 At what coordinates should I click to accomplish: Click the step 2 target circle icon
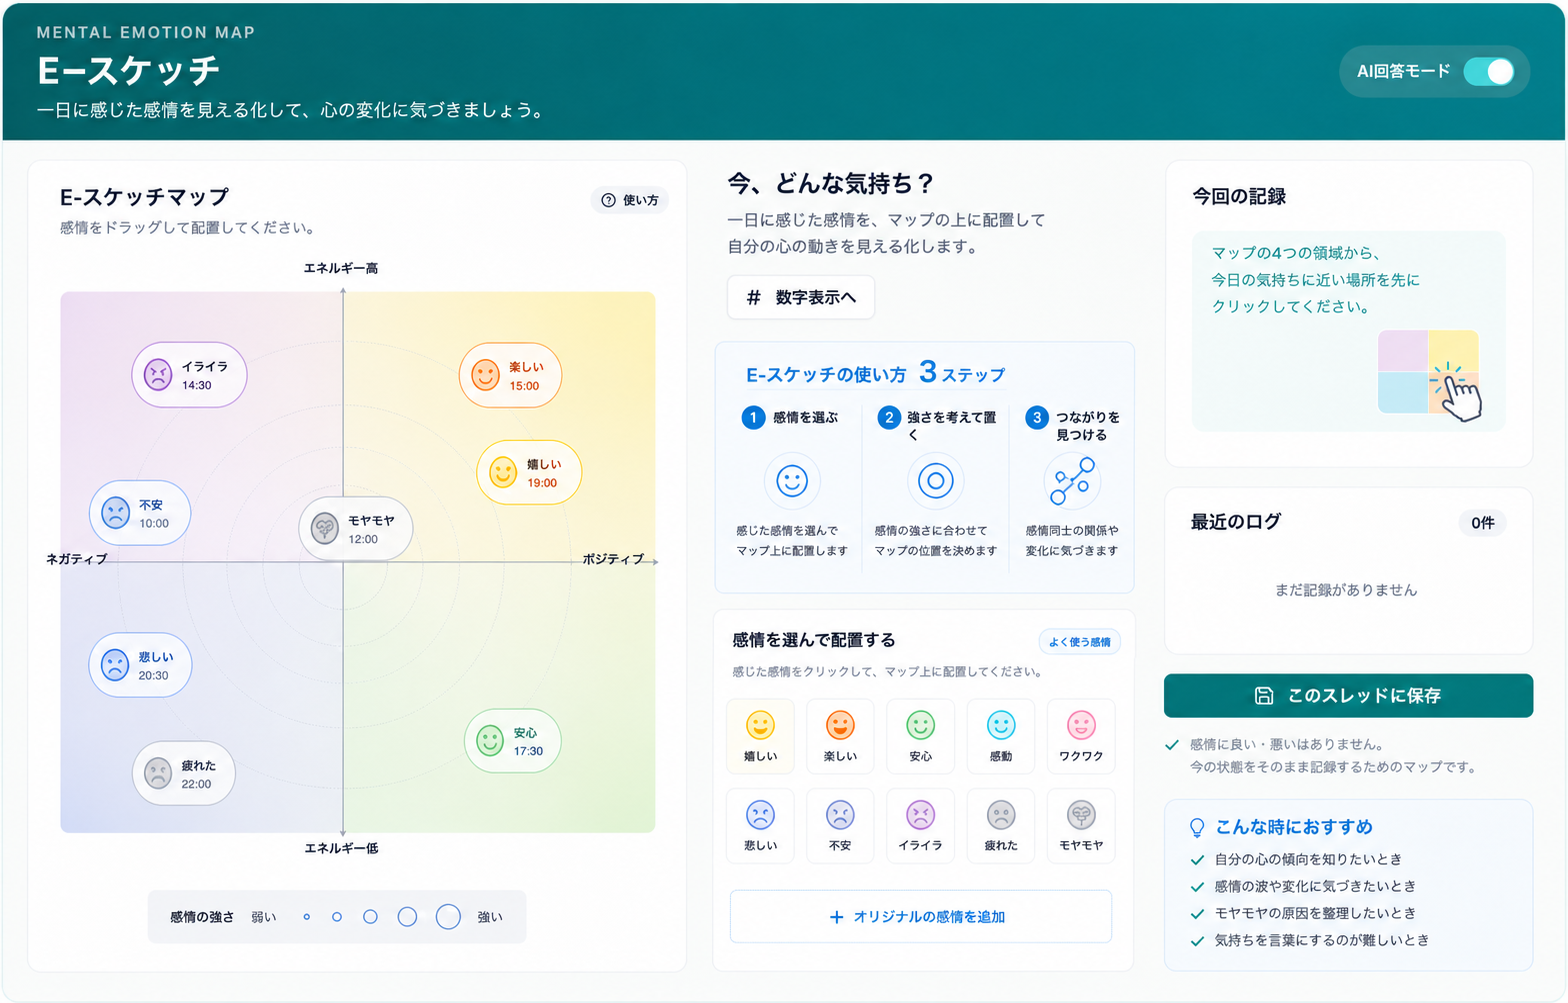tap(936, 481)
